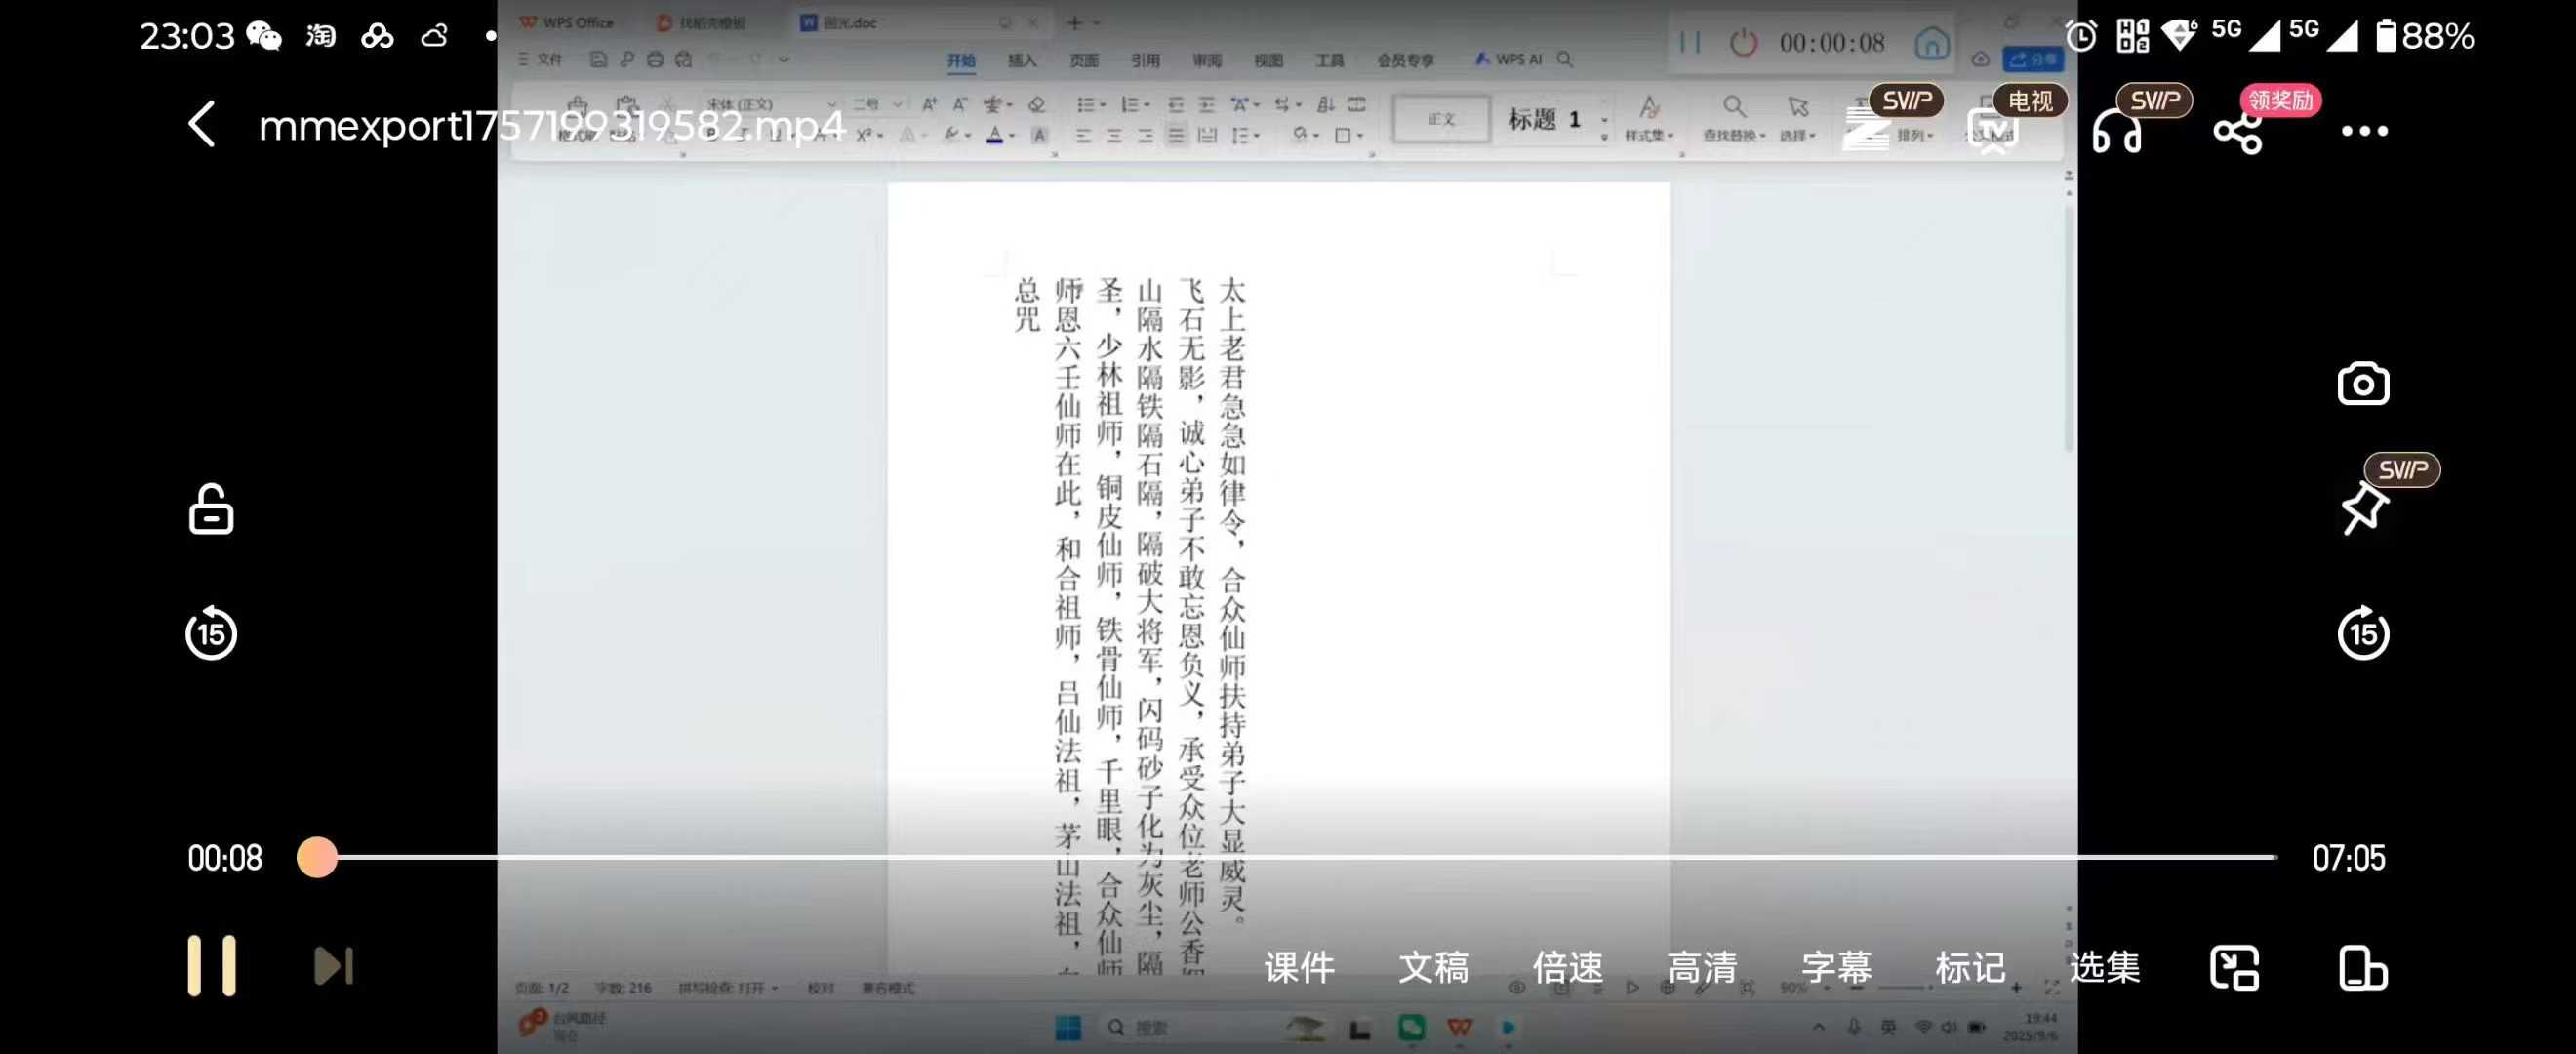
Task: Open 课件 courseware
Action: pos(1299,967)
